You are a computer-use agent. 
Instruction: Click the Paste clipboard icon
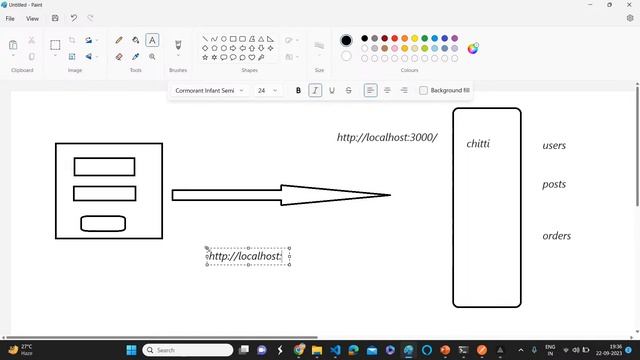[13, 44]
